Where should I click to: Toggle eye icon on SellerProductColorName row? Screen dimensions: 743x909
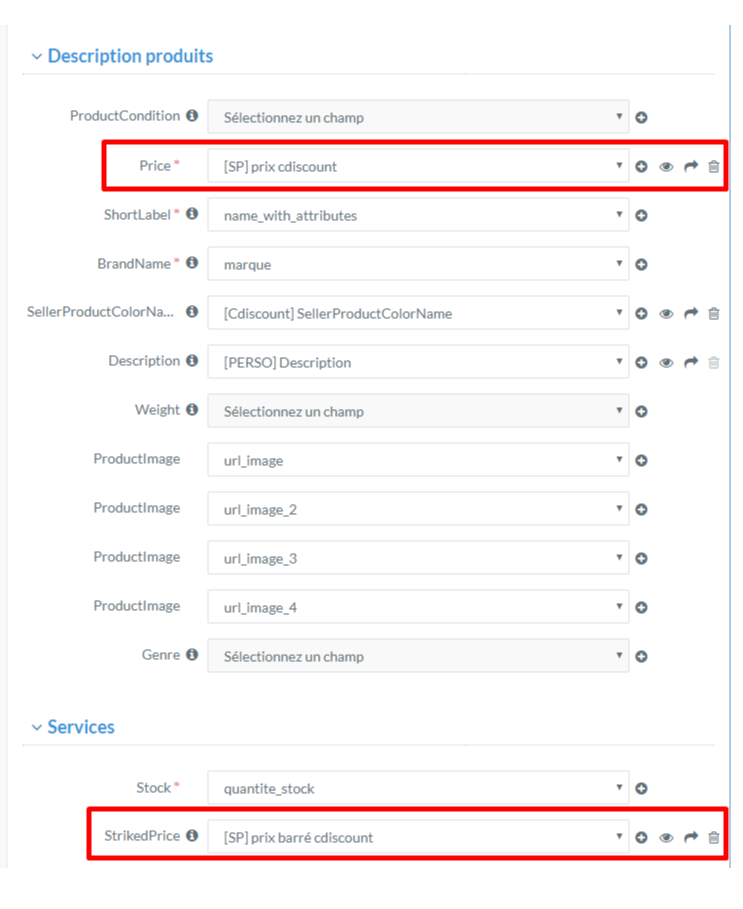(666, 314)
